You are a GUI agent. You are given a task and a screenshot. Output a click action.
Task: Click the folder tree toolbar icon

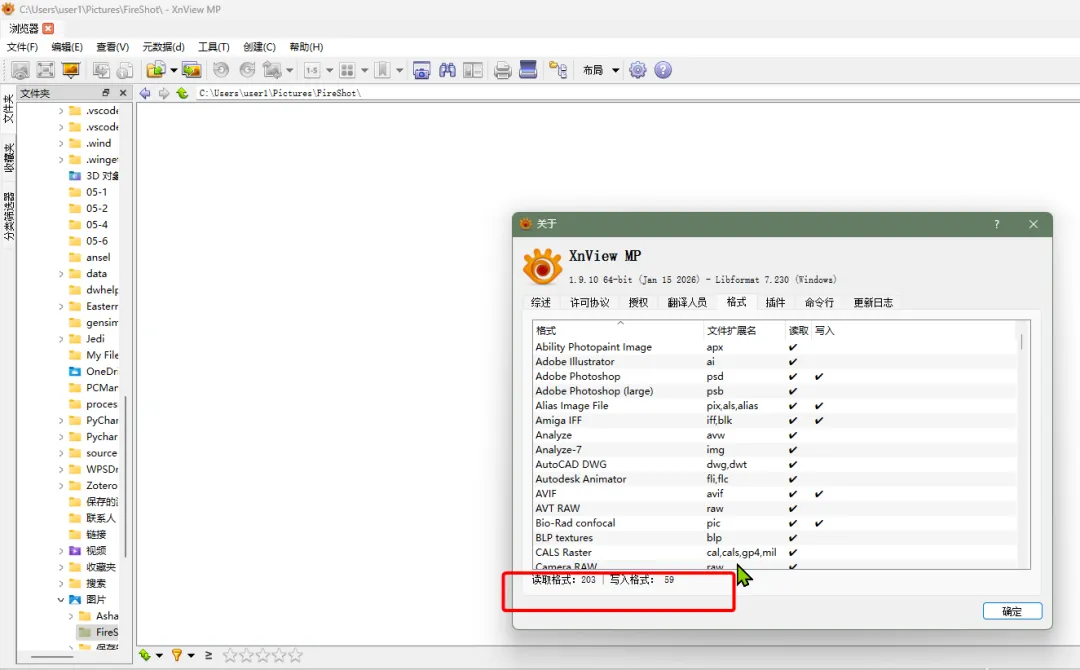(x=558, y=70)
